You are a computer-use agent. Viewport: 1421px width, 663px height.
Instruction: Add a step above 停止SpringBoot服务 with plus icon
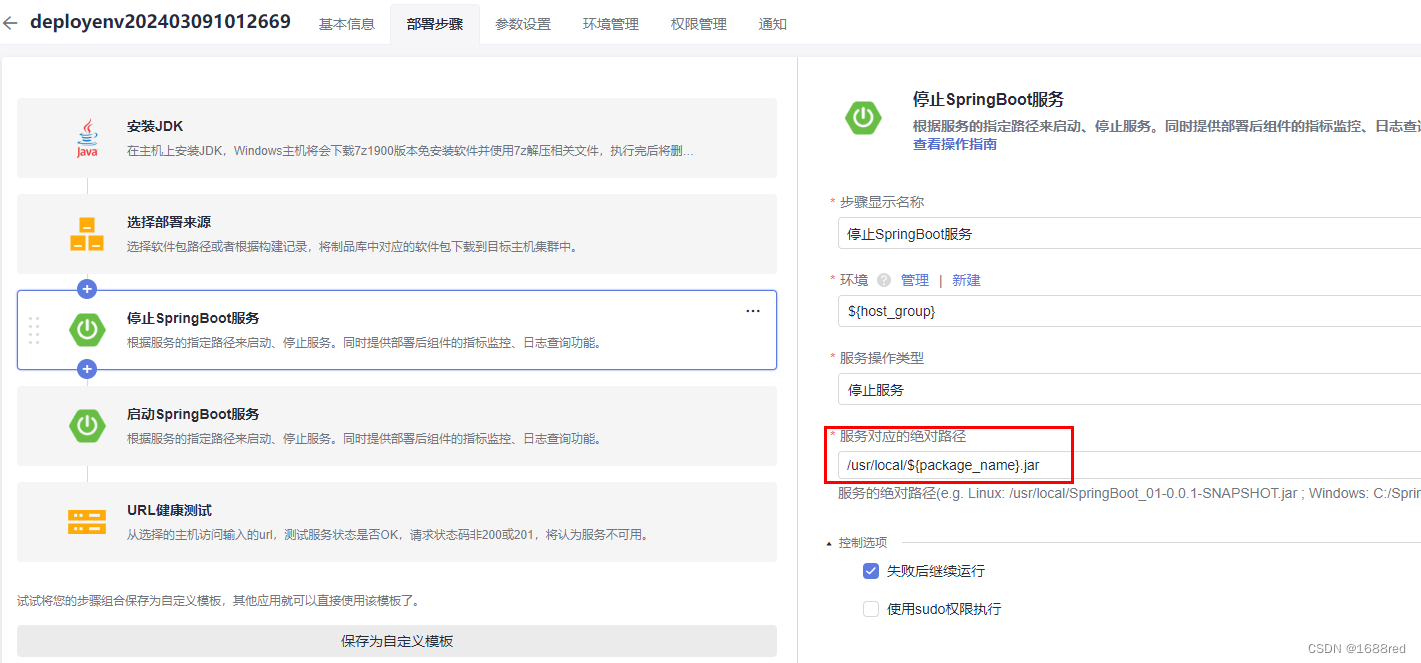(x=87, y=289)
